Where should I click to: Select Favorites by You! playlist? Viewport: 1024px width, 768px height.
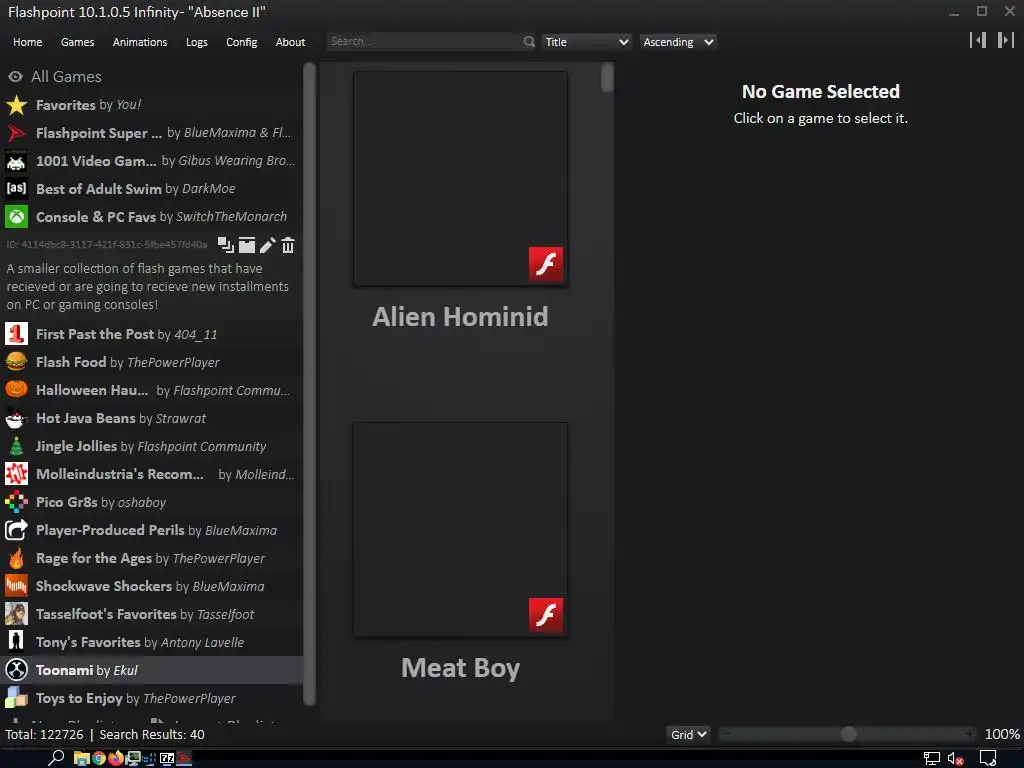(152, 105)
